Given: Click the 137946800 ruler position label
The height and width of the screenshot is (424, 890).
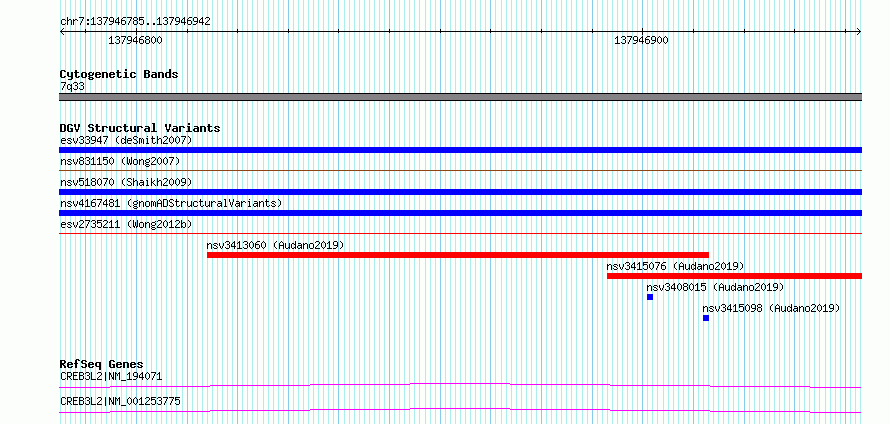Looking at the screenshot, I should point(135,40).
